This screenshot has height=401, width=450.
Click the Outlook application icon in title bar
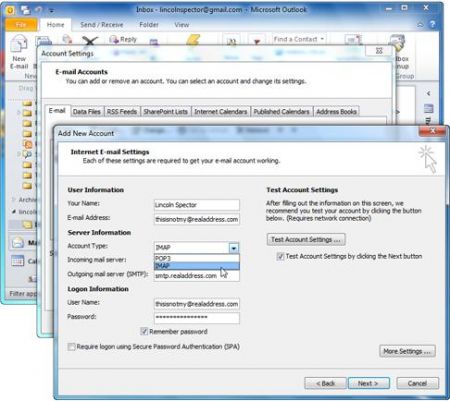pyautogui.click(x=10, y=10)
